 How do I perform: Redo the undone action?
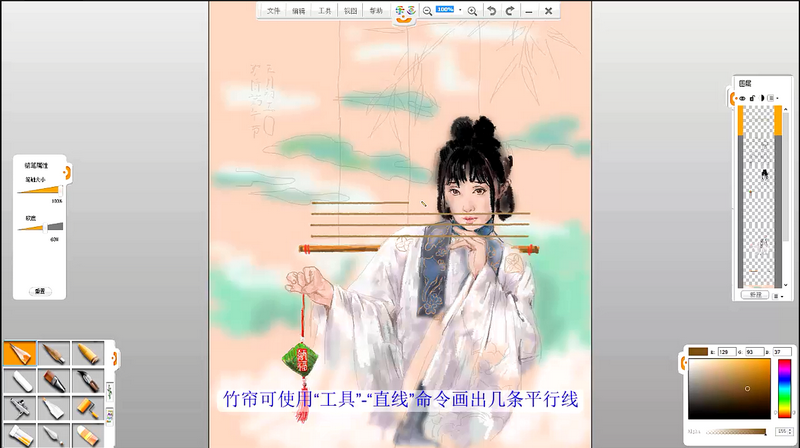pyautogui.click(x=510, y=10)
